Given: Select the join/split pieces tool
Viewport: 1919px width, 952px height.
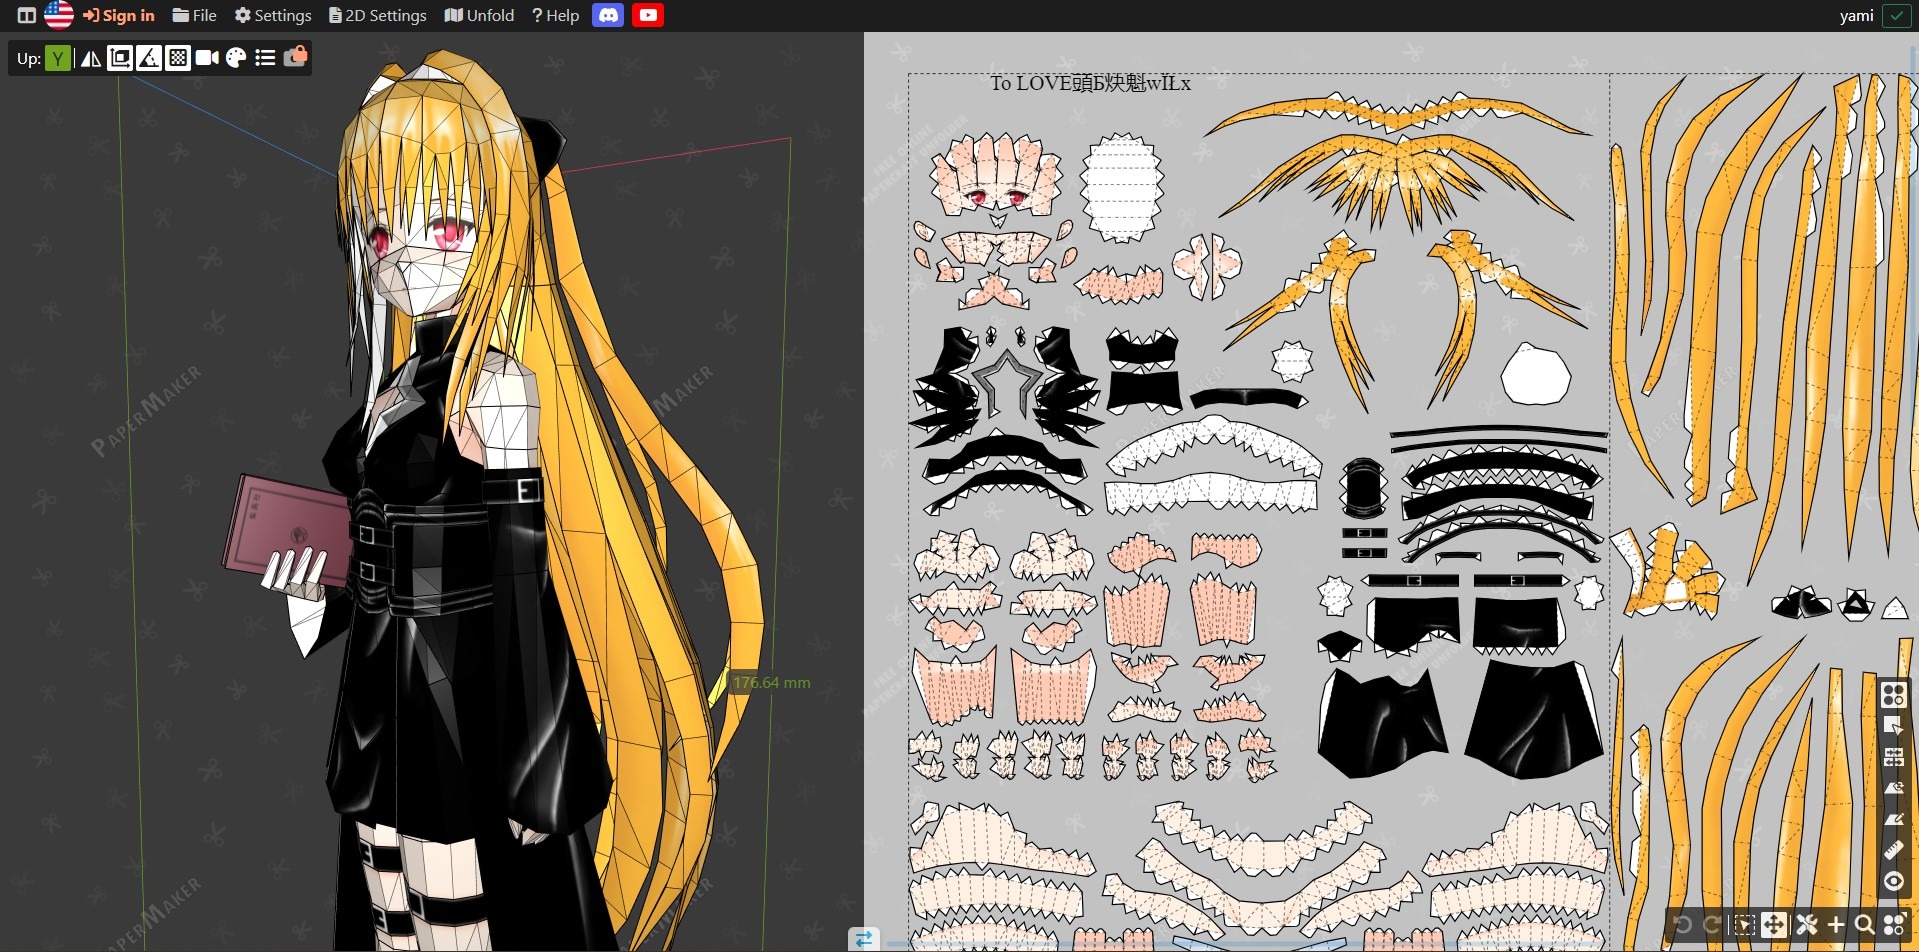Looking at the screenshot, I should pos(1893,757).
